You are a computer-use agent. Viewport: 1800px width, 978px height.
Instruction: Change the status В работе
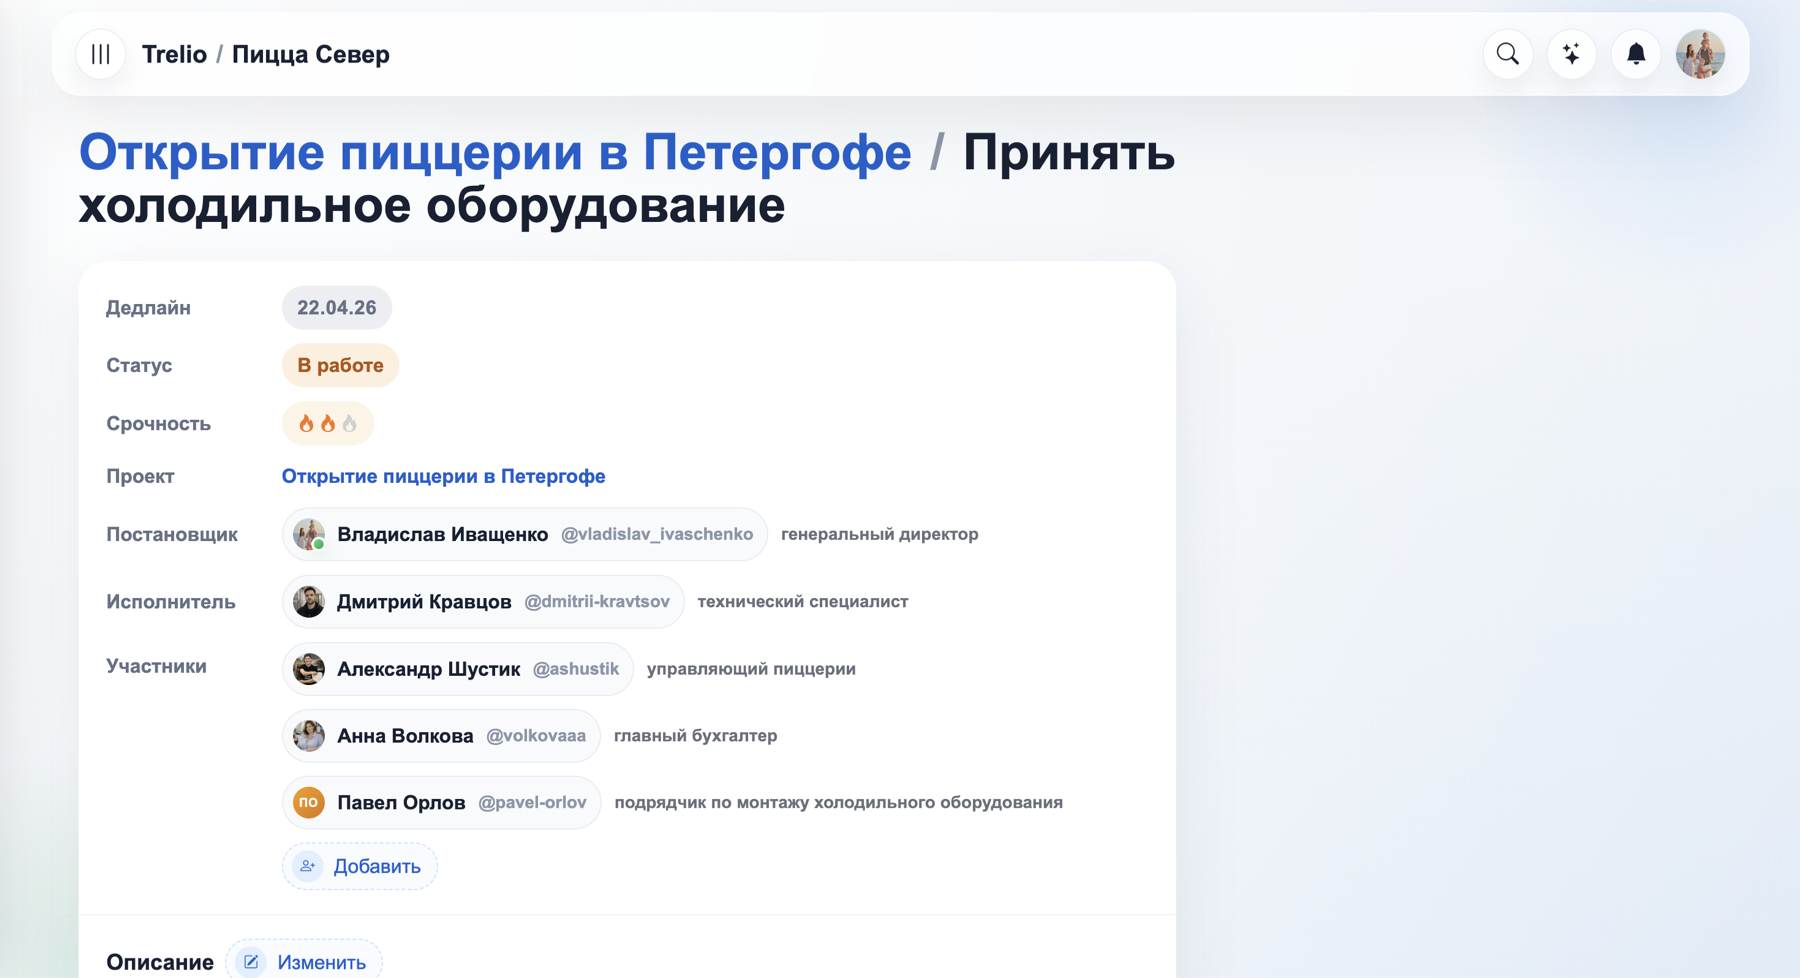coord(340,366)
